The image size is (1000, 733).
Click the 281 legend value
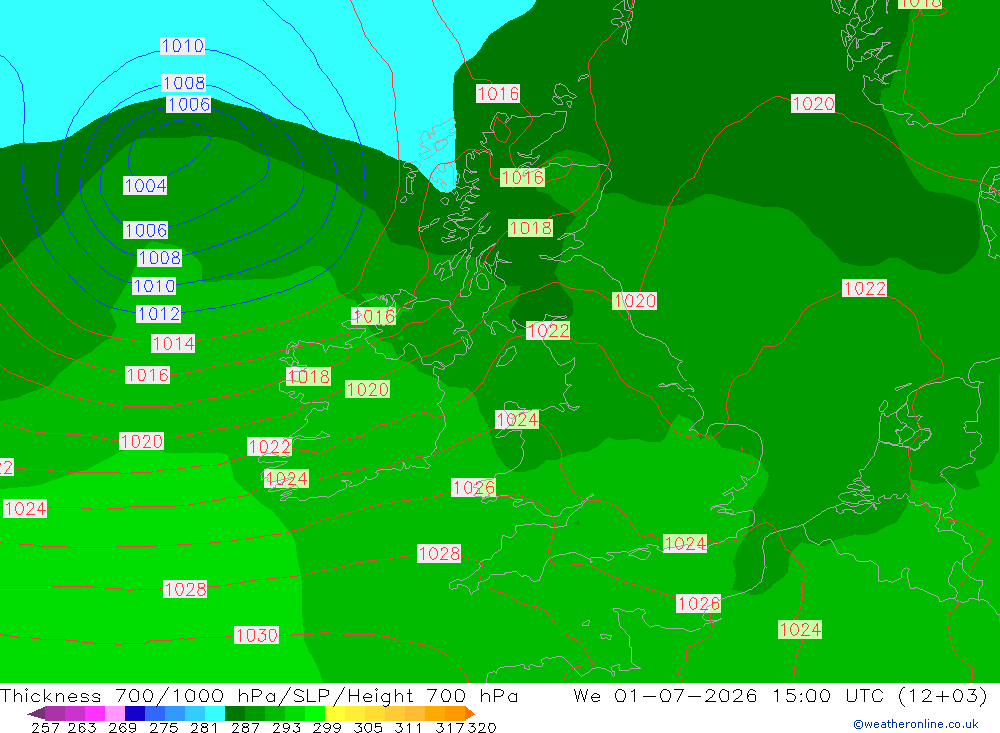(204, 727)
